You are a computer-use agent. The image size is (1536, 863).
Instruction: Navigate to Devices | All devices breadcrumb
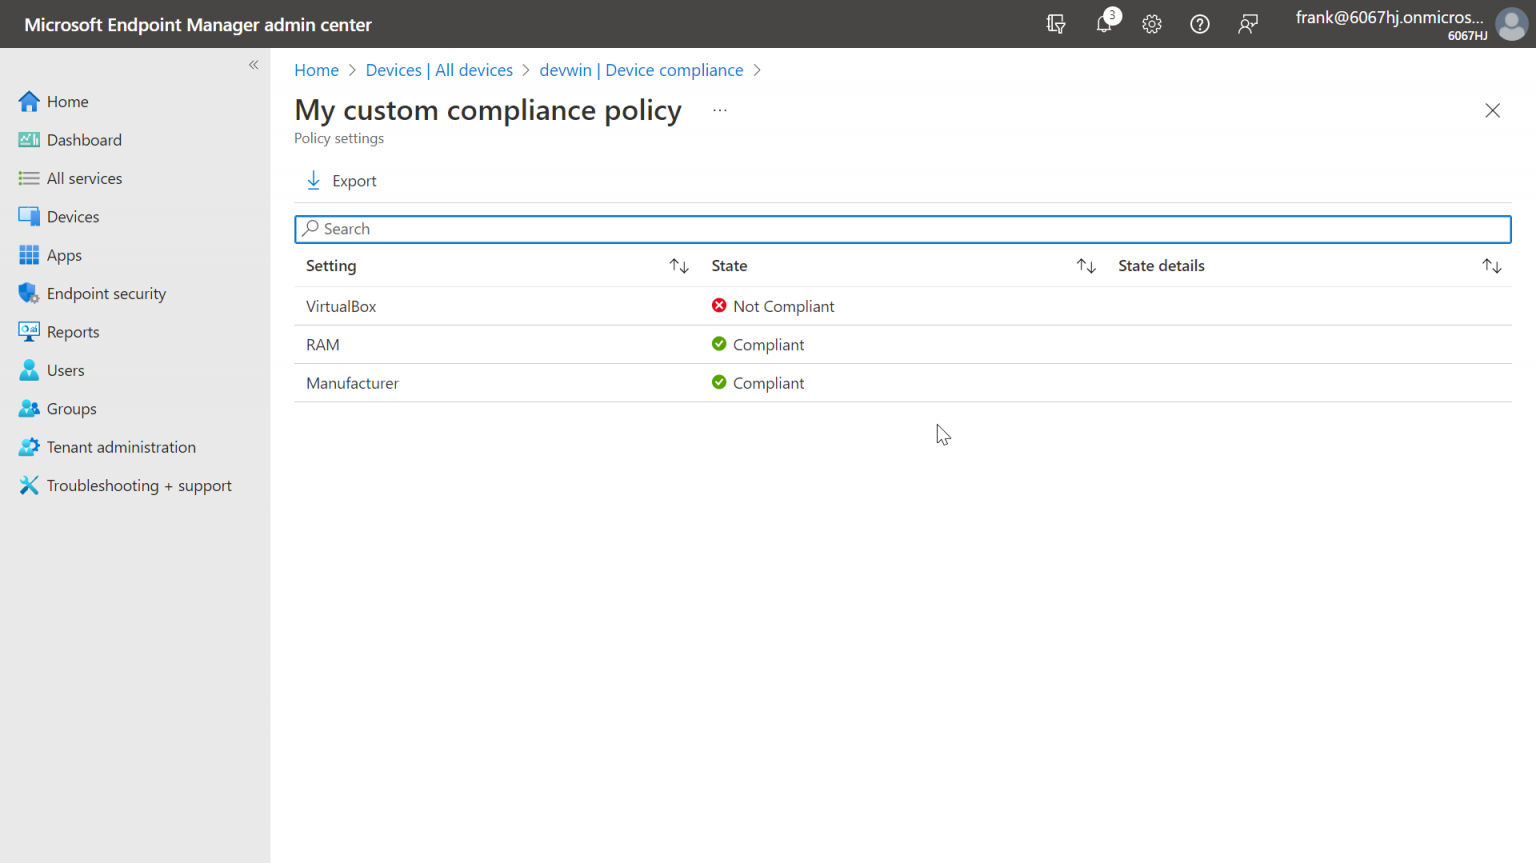point(439,70)
